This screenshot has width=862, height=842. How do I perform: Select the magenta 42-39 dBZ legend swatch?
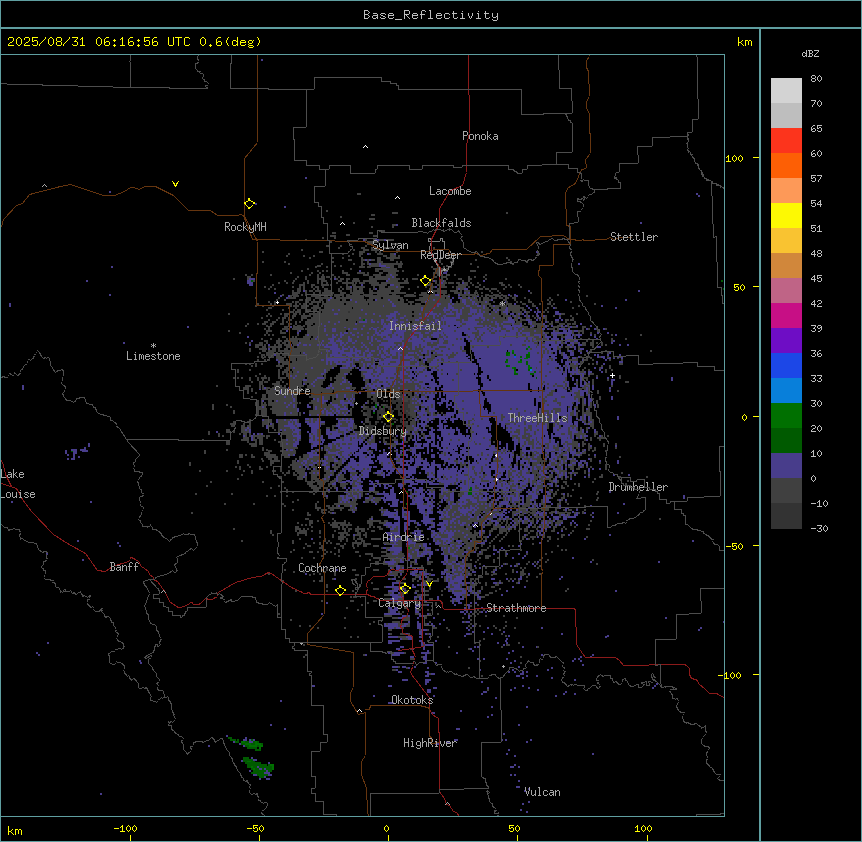[786, 315]
